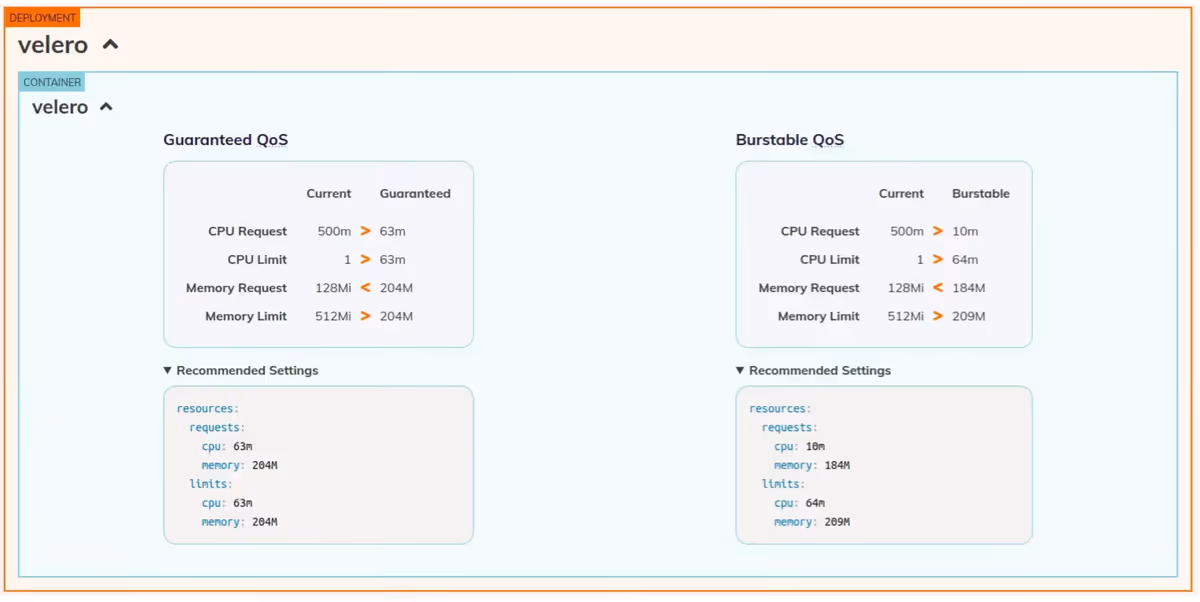Click the Guaranteed Memory Request less-than arrow
Viewport: 1200px width, 602px height.
(366, 288)
